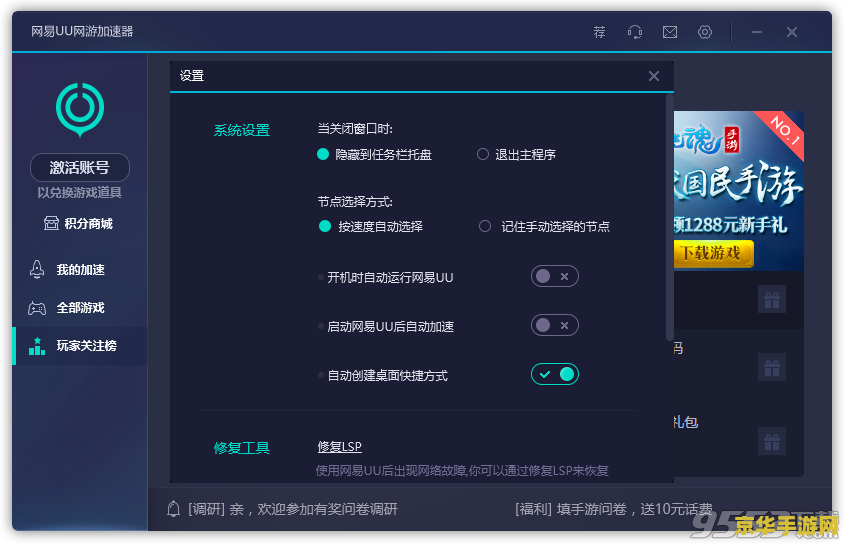Viewport: 844px width, 544px height.
Task: Click the 激活账号 button
Action: pyautogui.click(x=80, y=167)
